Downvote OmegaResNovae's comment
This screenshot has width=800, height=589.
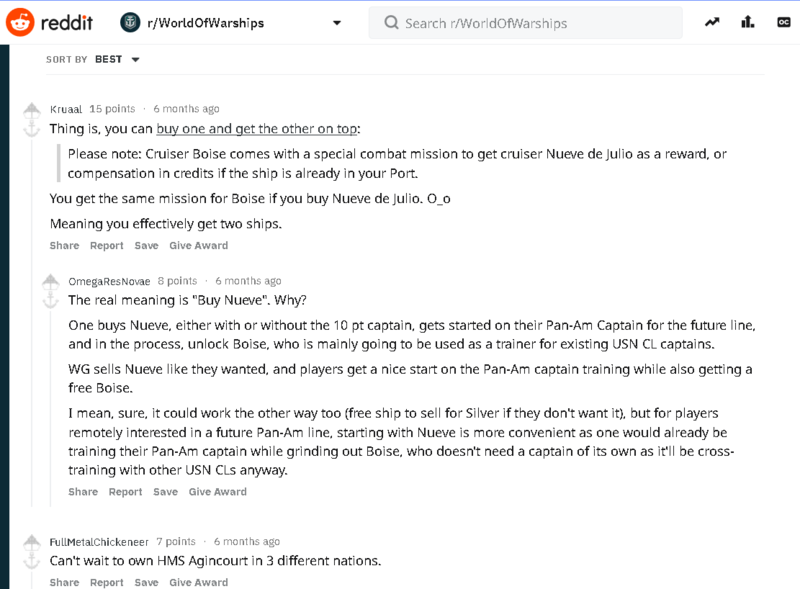click(49, 298)
